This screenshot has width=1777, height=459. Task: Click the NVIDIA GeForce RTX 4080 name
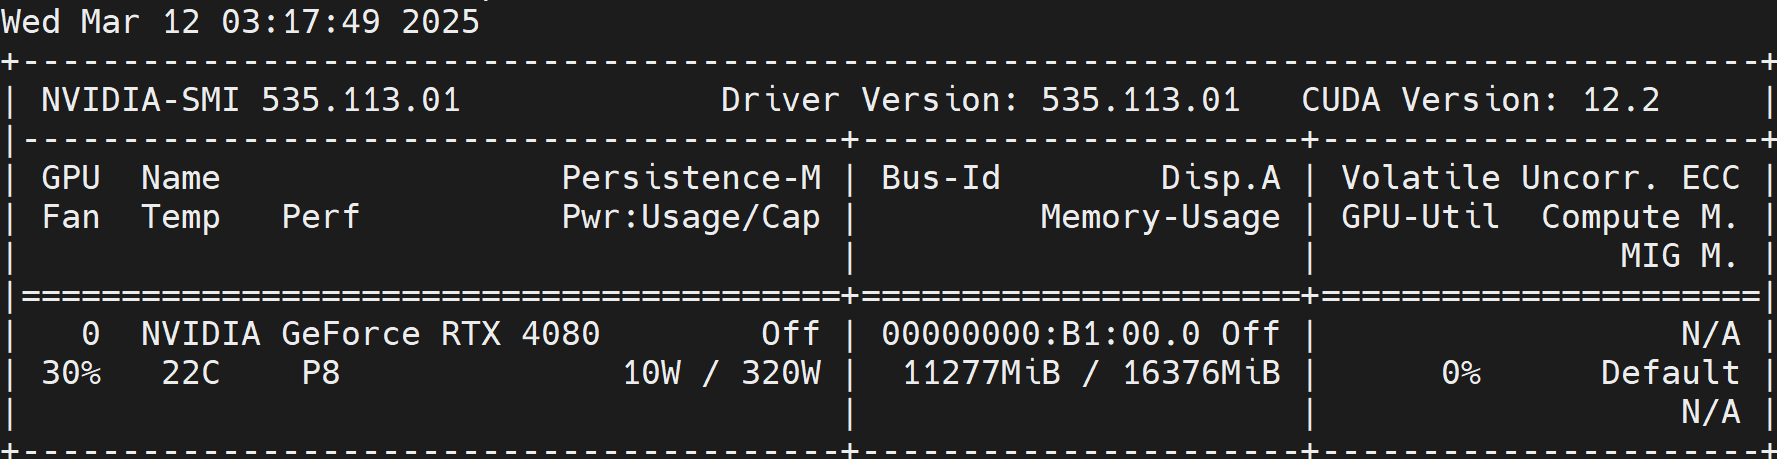[370, 334]
